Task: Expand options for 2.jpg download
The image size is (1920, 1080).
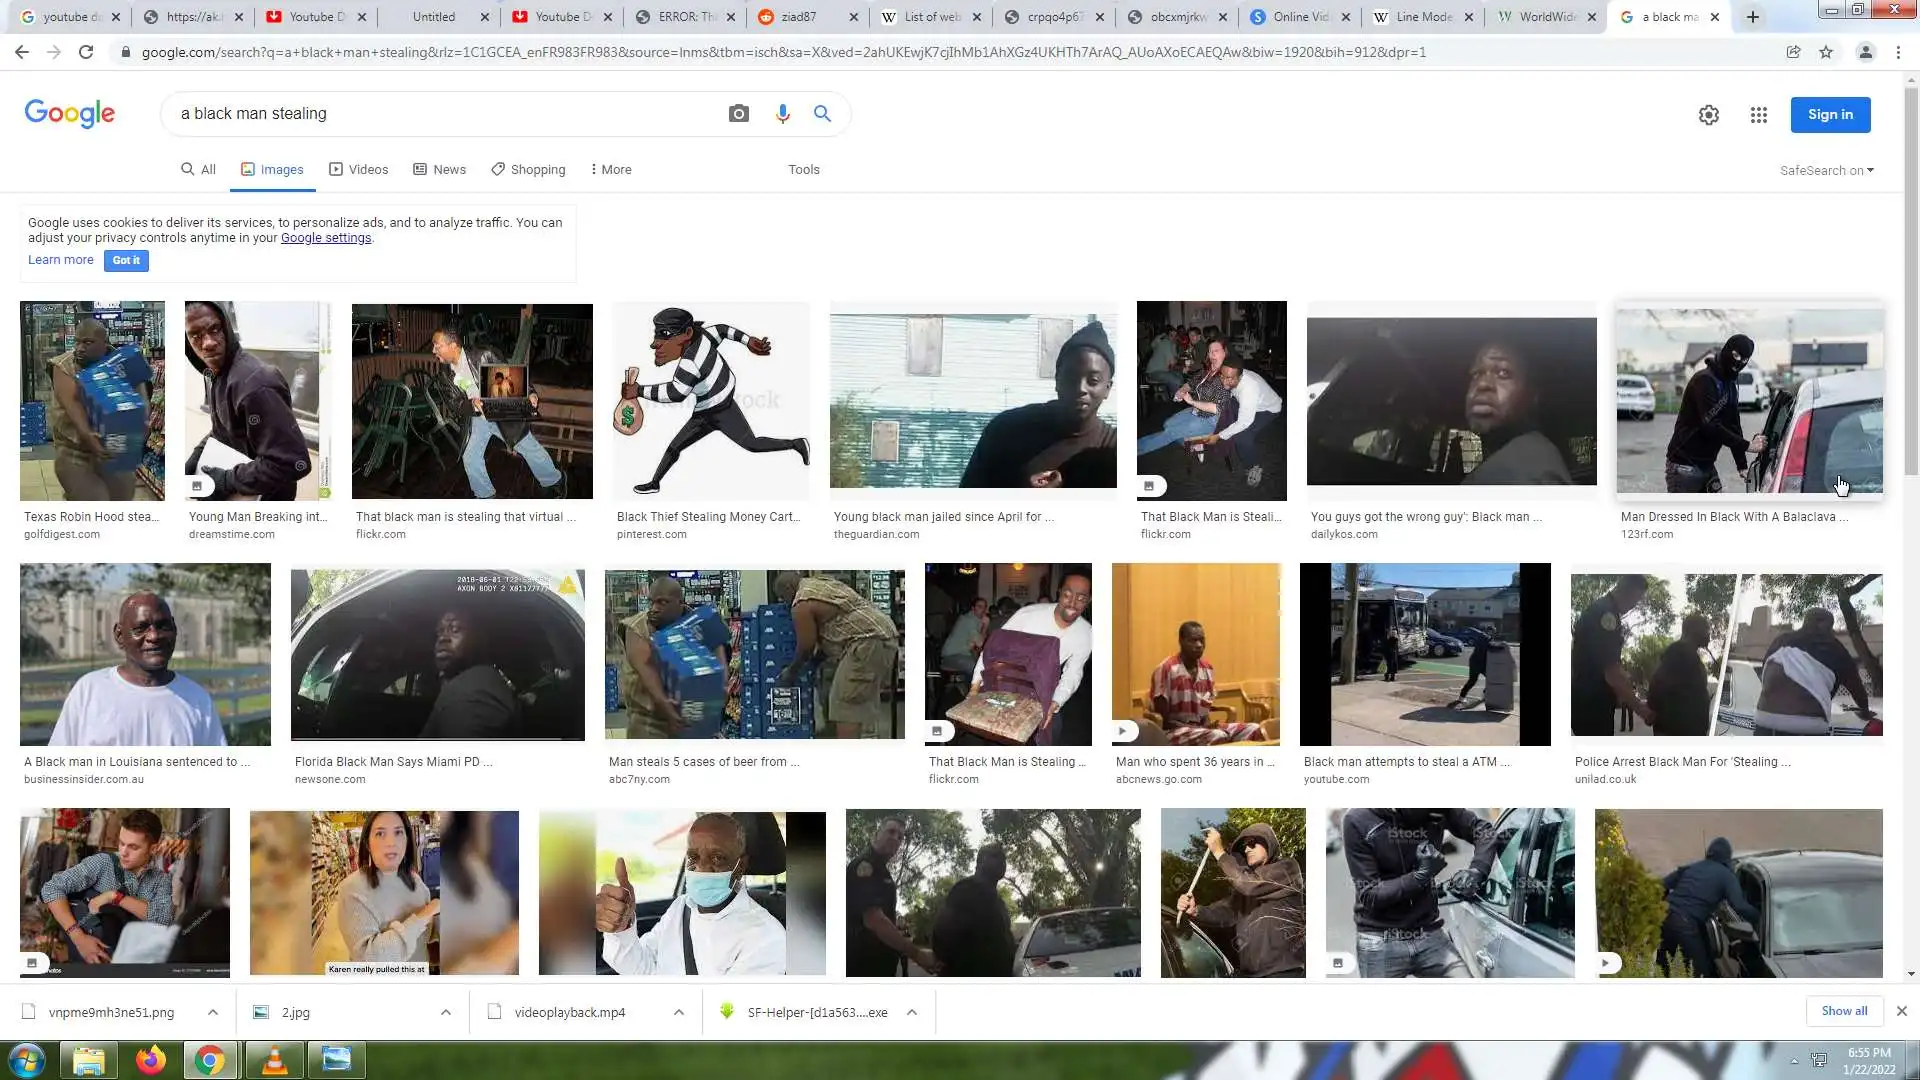Action: tap(446, 1012)
